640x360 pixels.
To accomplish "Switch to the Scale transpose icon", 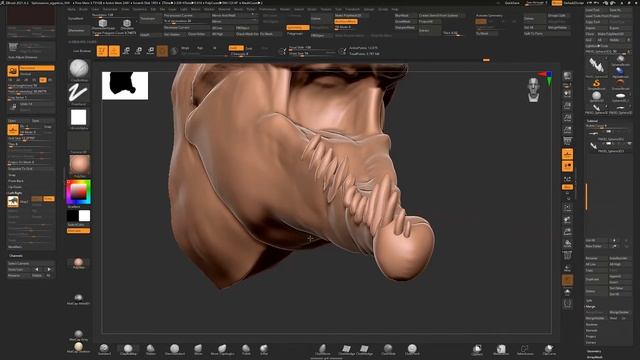I will click(138, 51).
